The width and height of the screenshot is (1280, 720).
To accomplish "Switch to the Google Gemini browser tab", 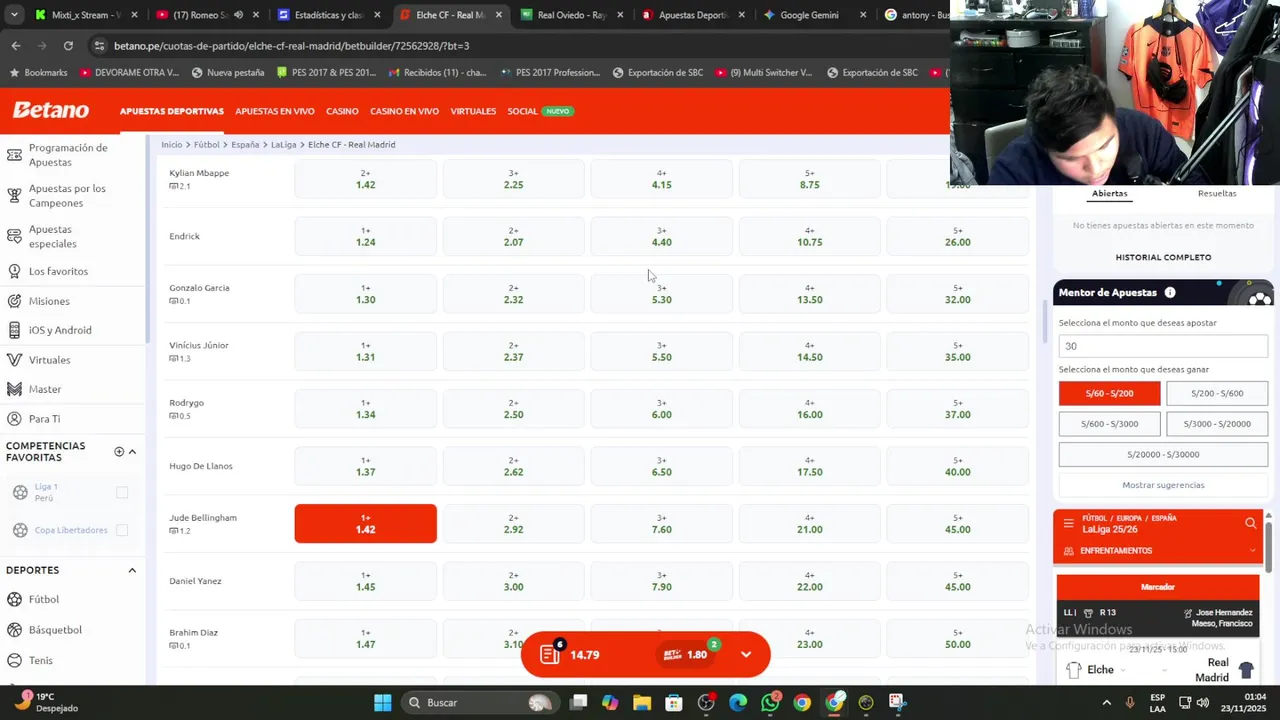I will tap(808, 15).
